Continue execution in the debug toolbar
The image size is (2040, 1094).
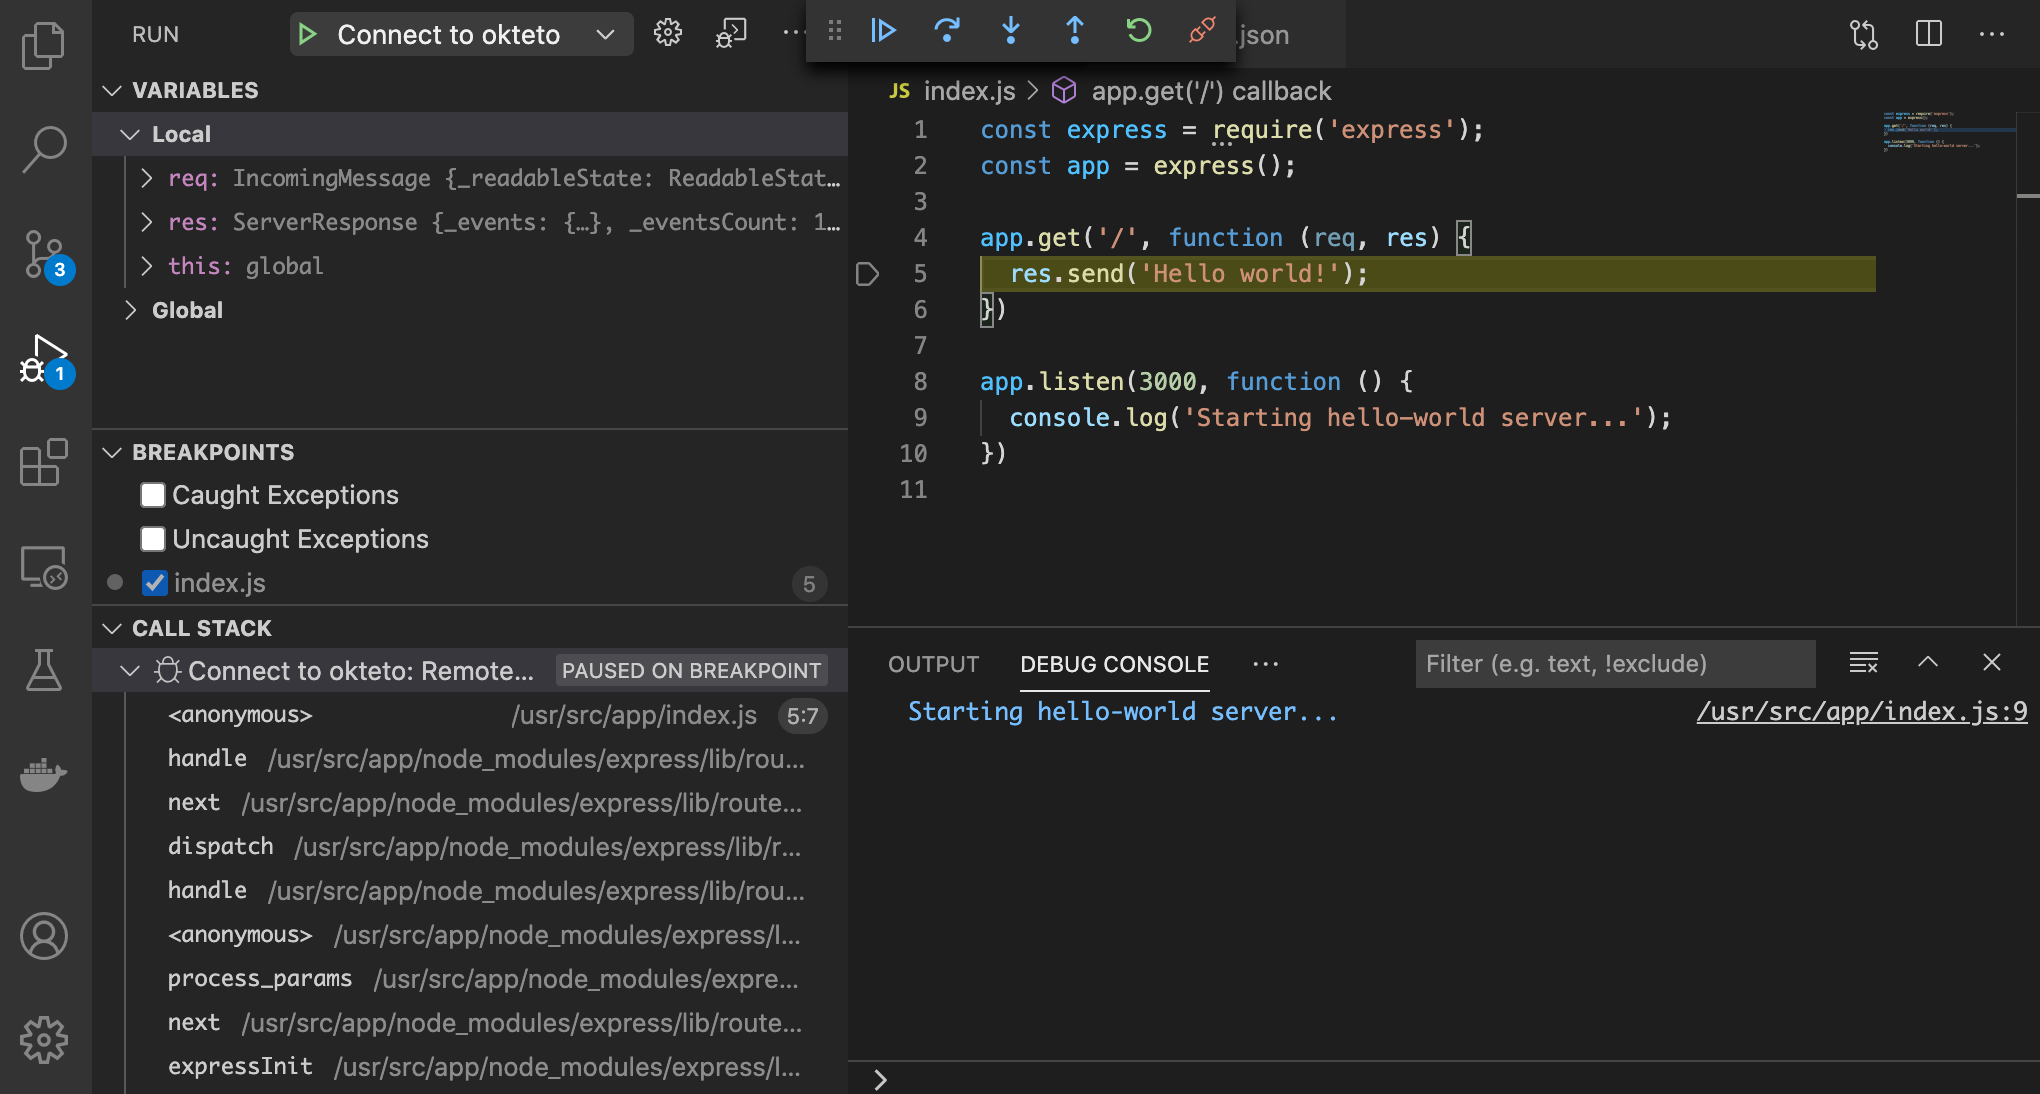(883, 31)
